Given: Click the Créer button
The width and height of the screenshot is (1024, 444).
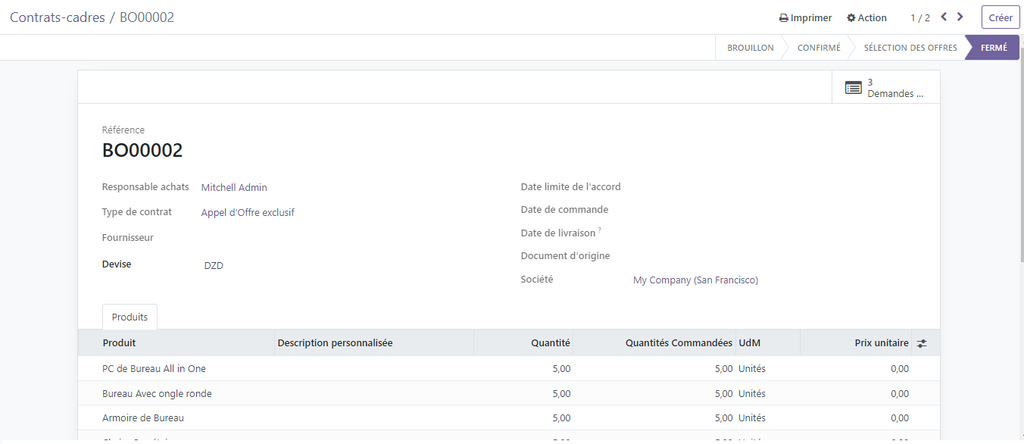Looking at the screenshot, I should tap(1000, 18).
